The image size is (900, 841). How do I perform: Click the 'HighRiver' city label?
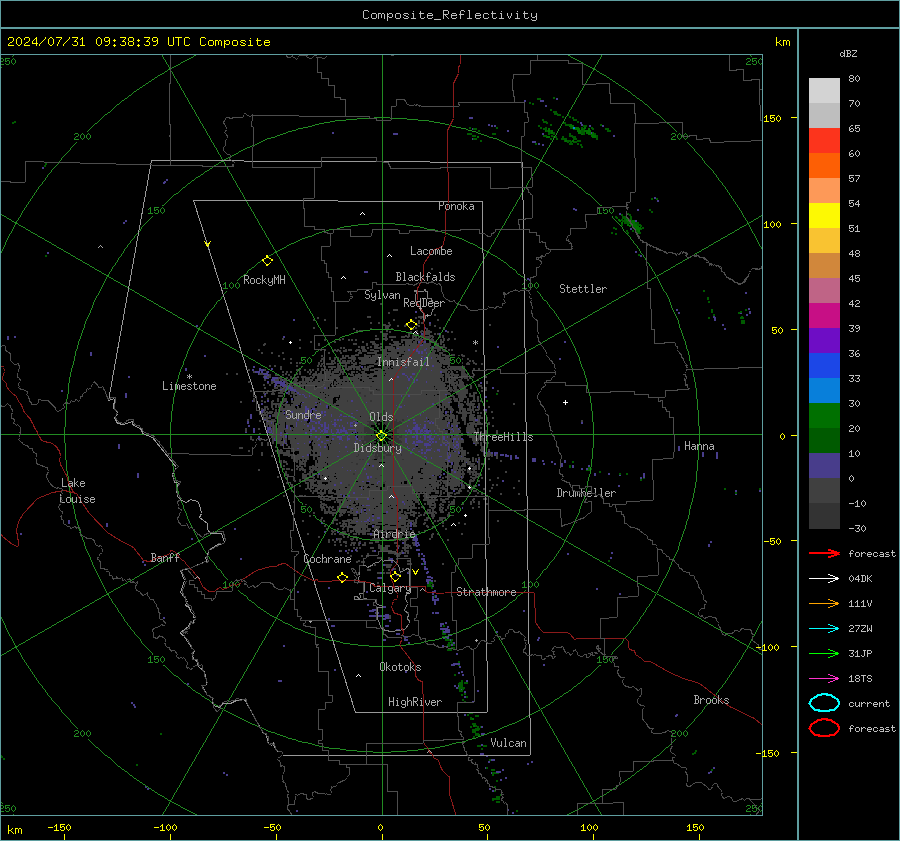tap(415, 702)
